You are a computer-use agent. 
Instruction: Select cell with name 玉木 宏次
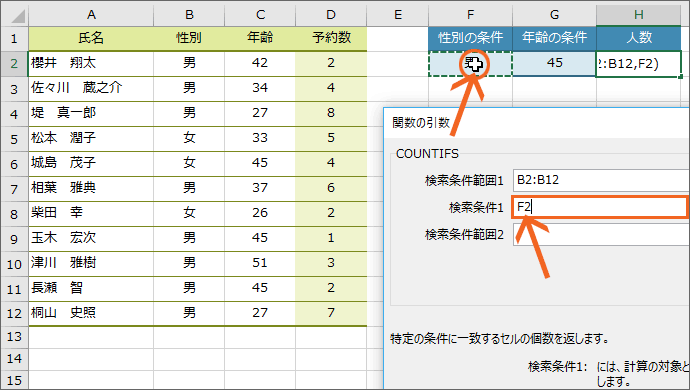91,239
